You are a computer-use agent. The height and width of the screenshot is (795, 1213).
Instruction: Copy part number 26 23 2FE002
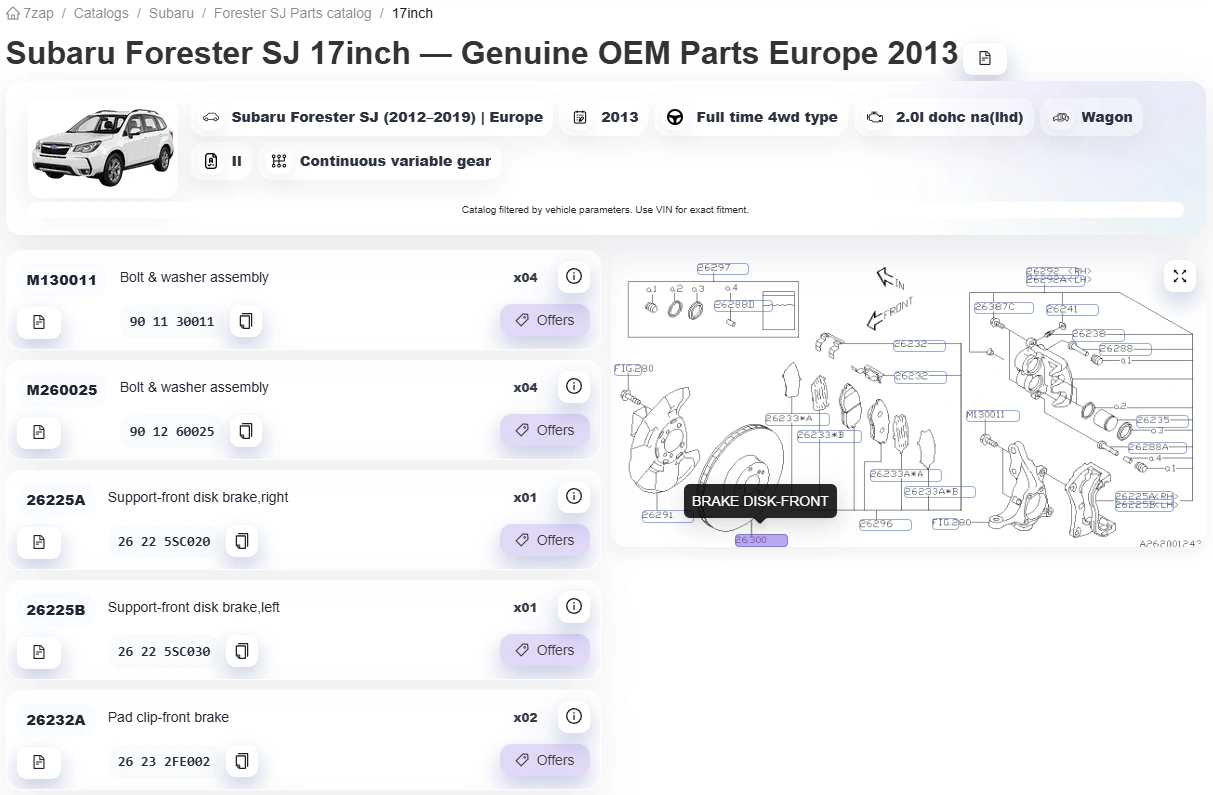tap(241, 762)
